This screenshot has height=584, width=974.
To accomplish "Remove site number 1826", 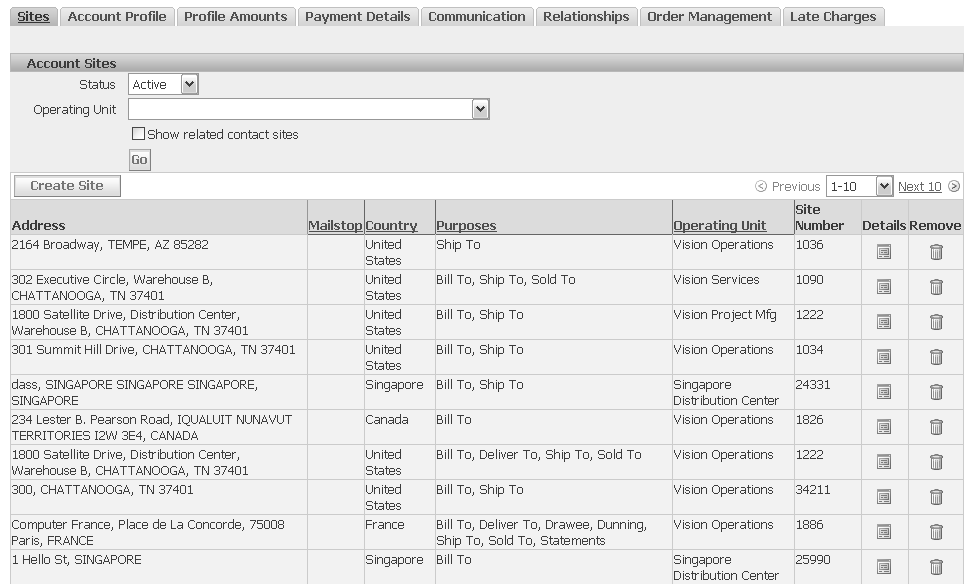I will [936, 427].
